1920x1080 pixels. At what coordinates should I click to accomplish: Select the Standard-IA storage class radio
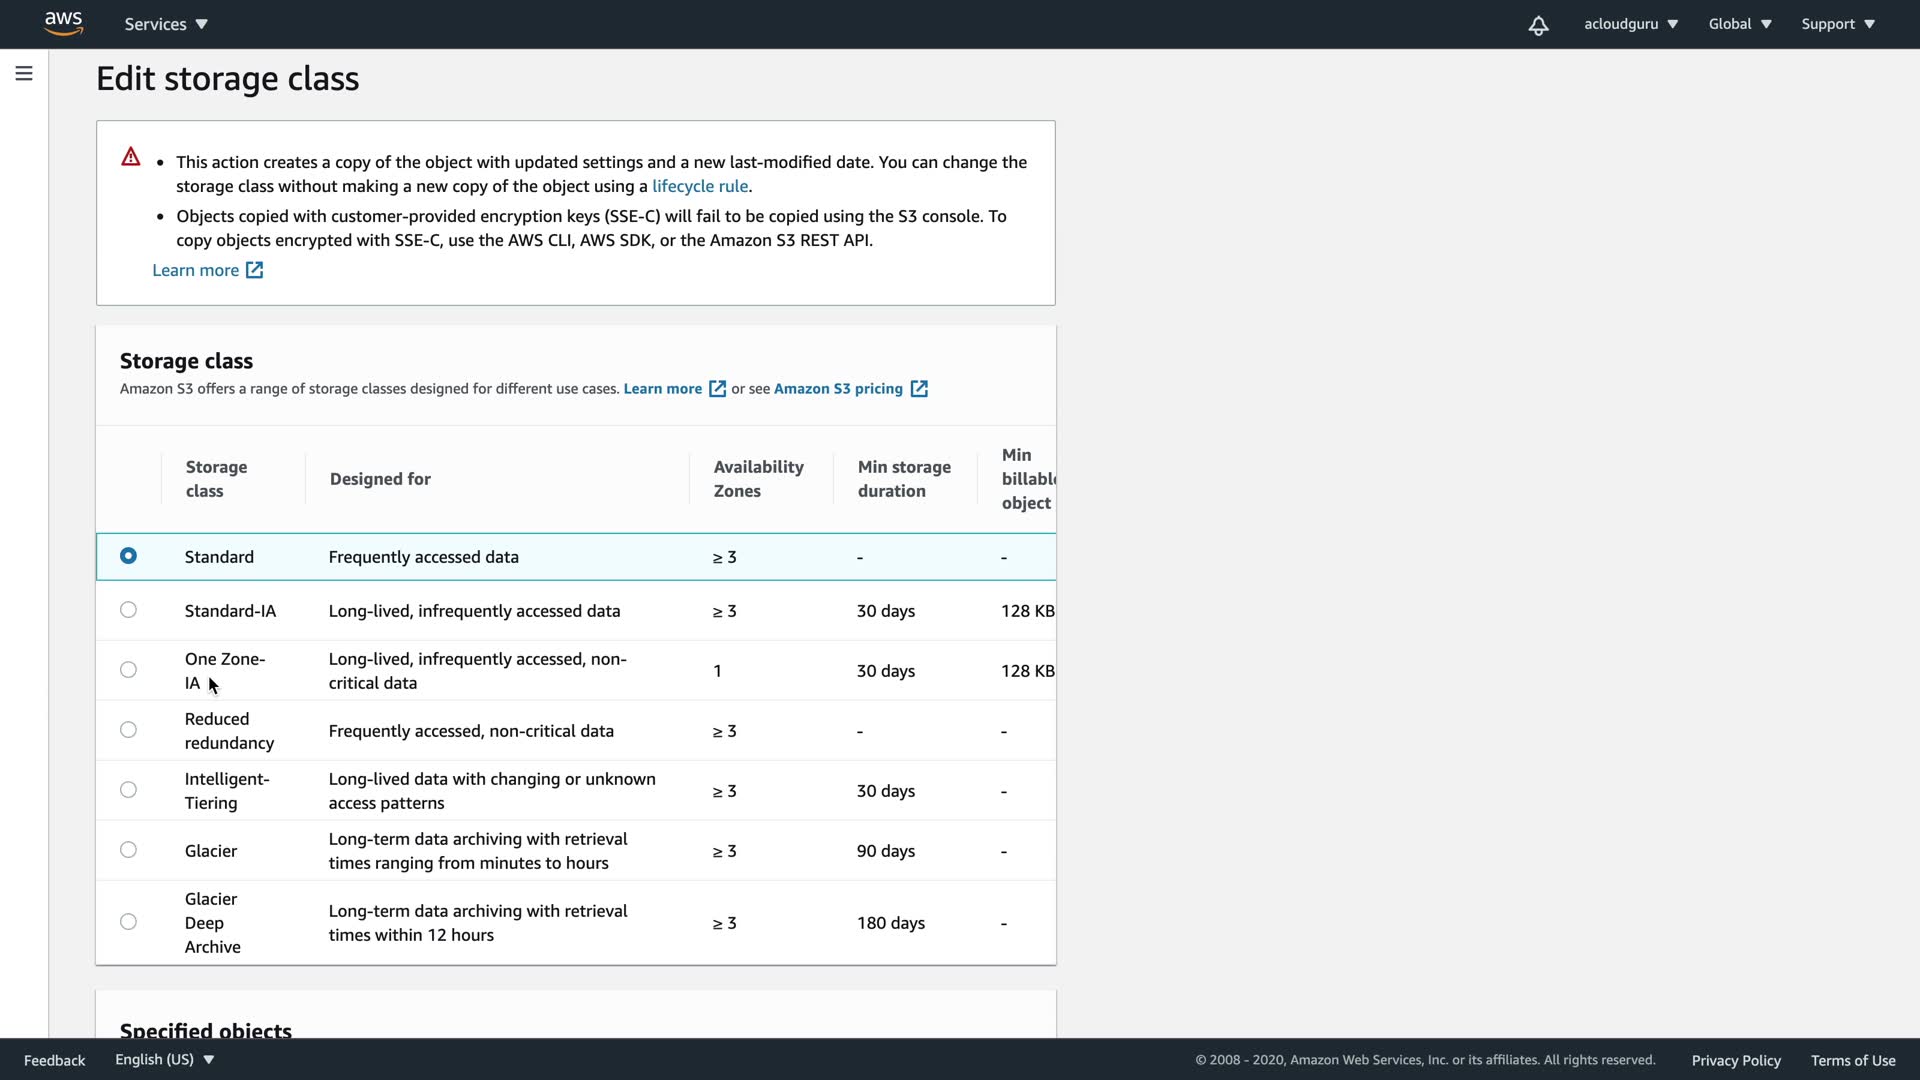pyautogui.click(x=128, y=610)
